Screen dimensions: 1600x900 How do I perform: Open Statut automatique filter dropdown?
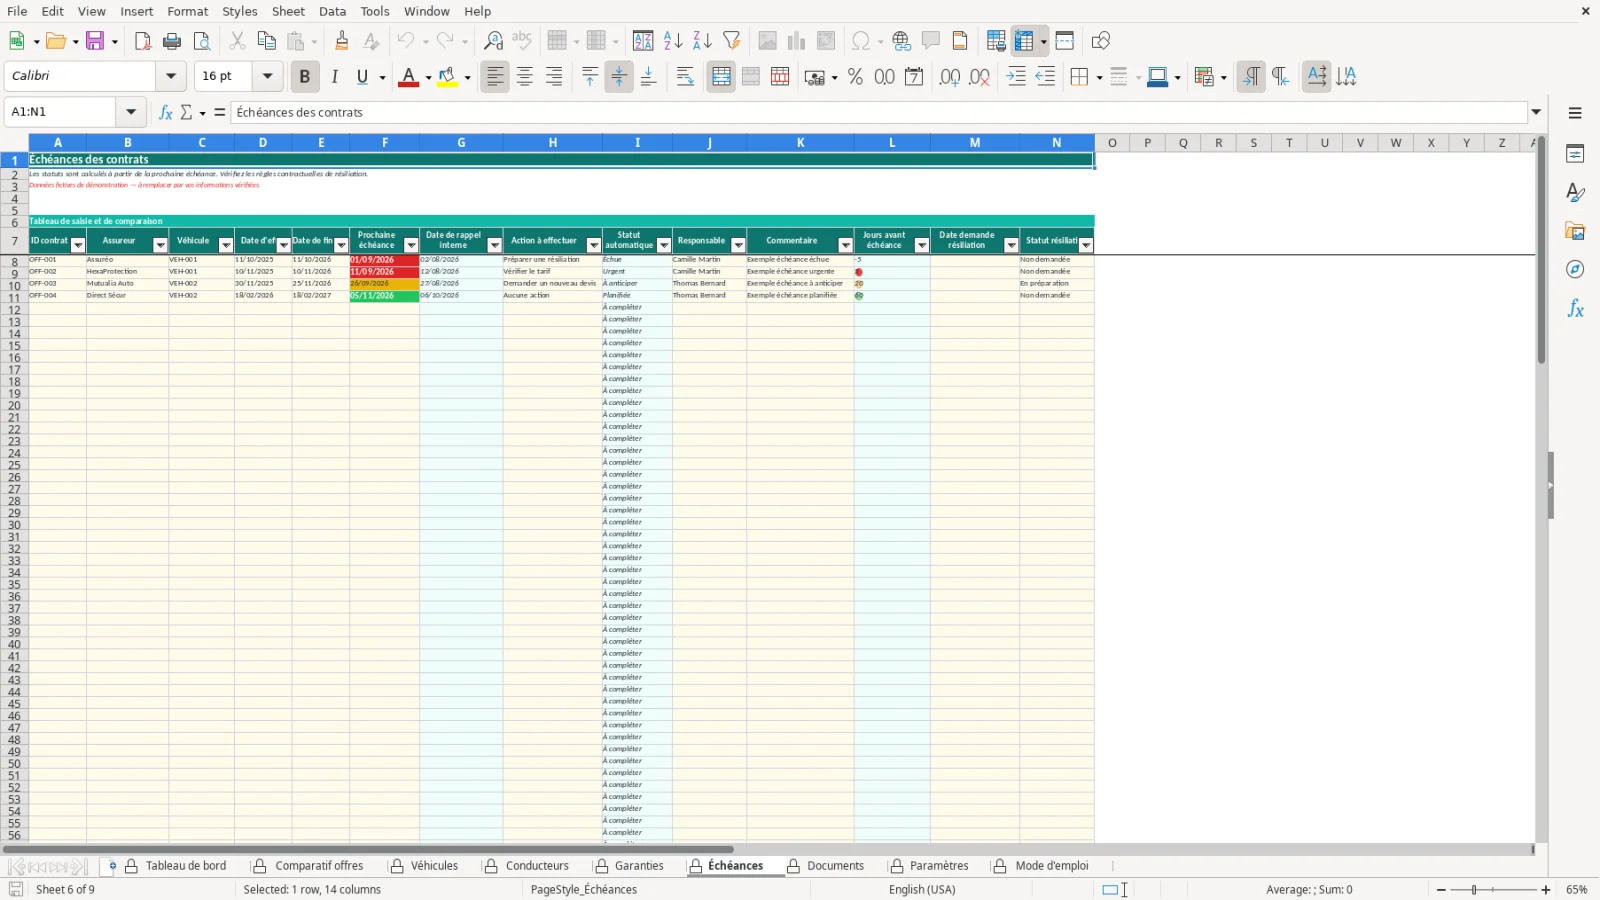point(664,245)
